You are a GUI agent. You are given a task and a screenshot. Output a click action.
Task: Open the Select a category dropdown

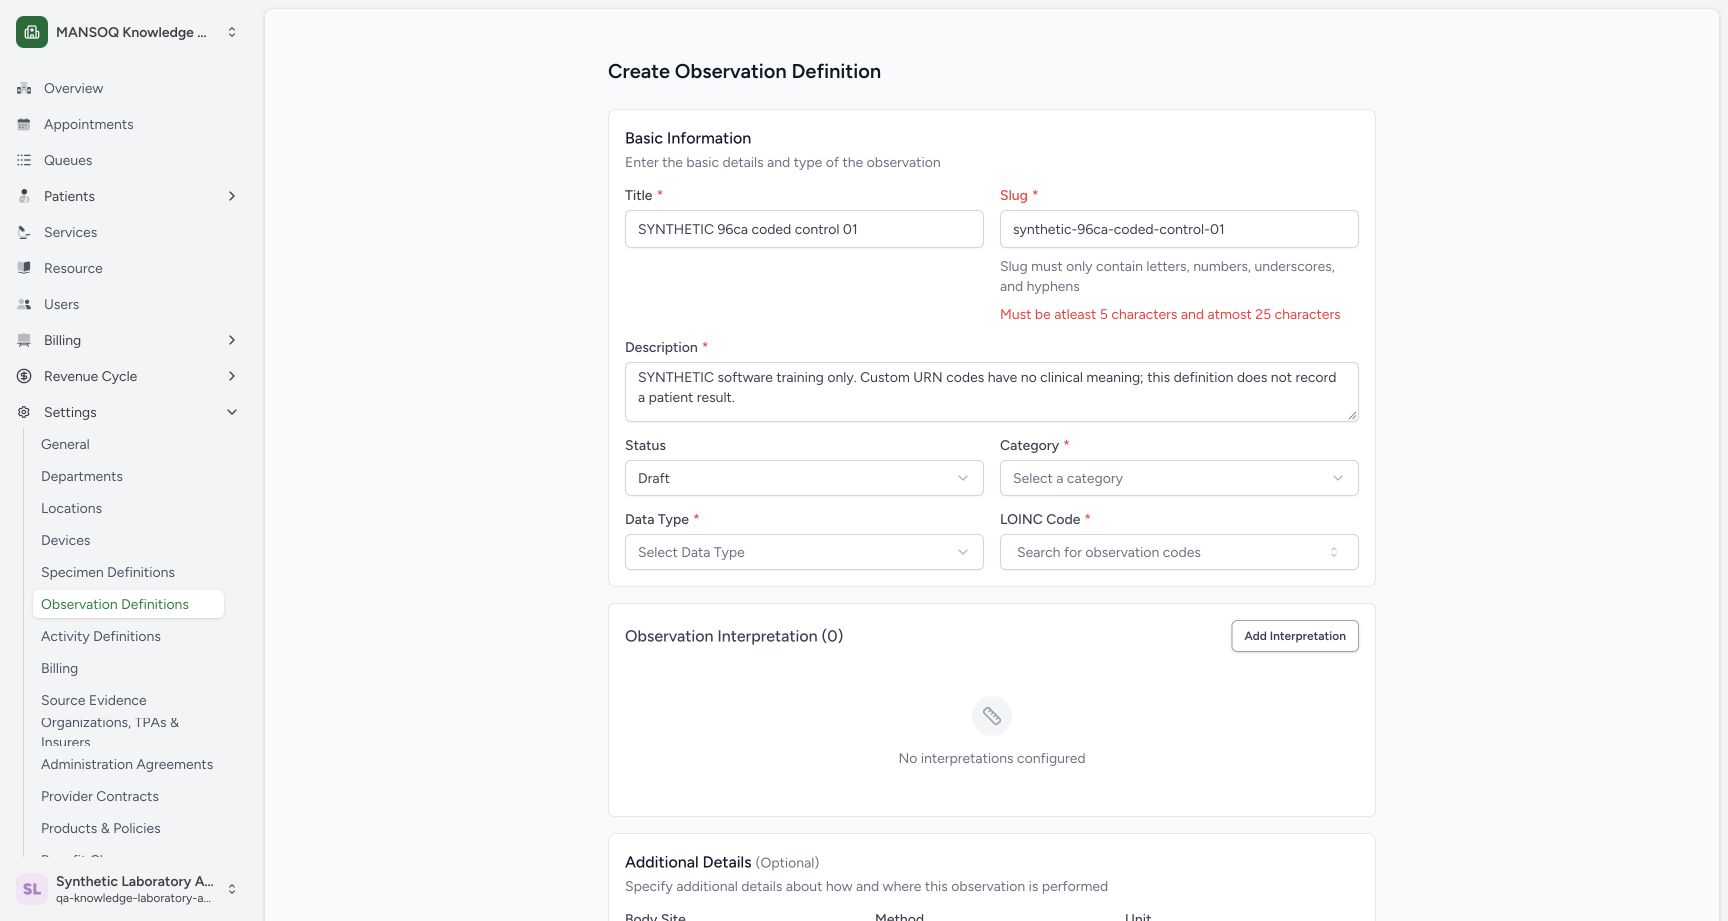pos(1179,478)
